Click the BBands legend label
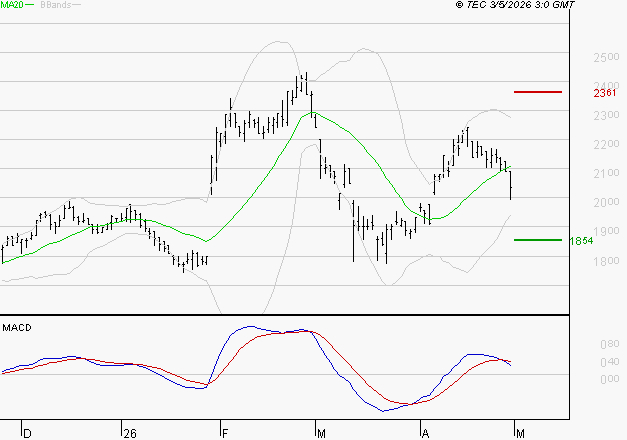This screenshot has height=440, width=627. tap(56, 5)
